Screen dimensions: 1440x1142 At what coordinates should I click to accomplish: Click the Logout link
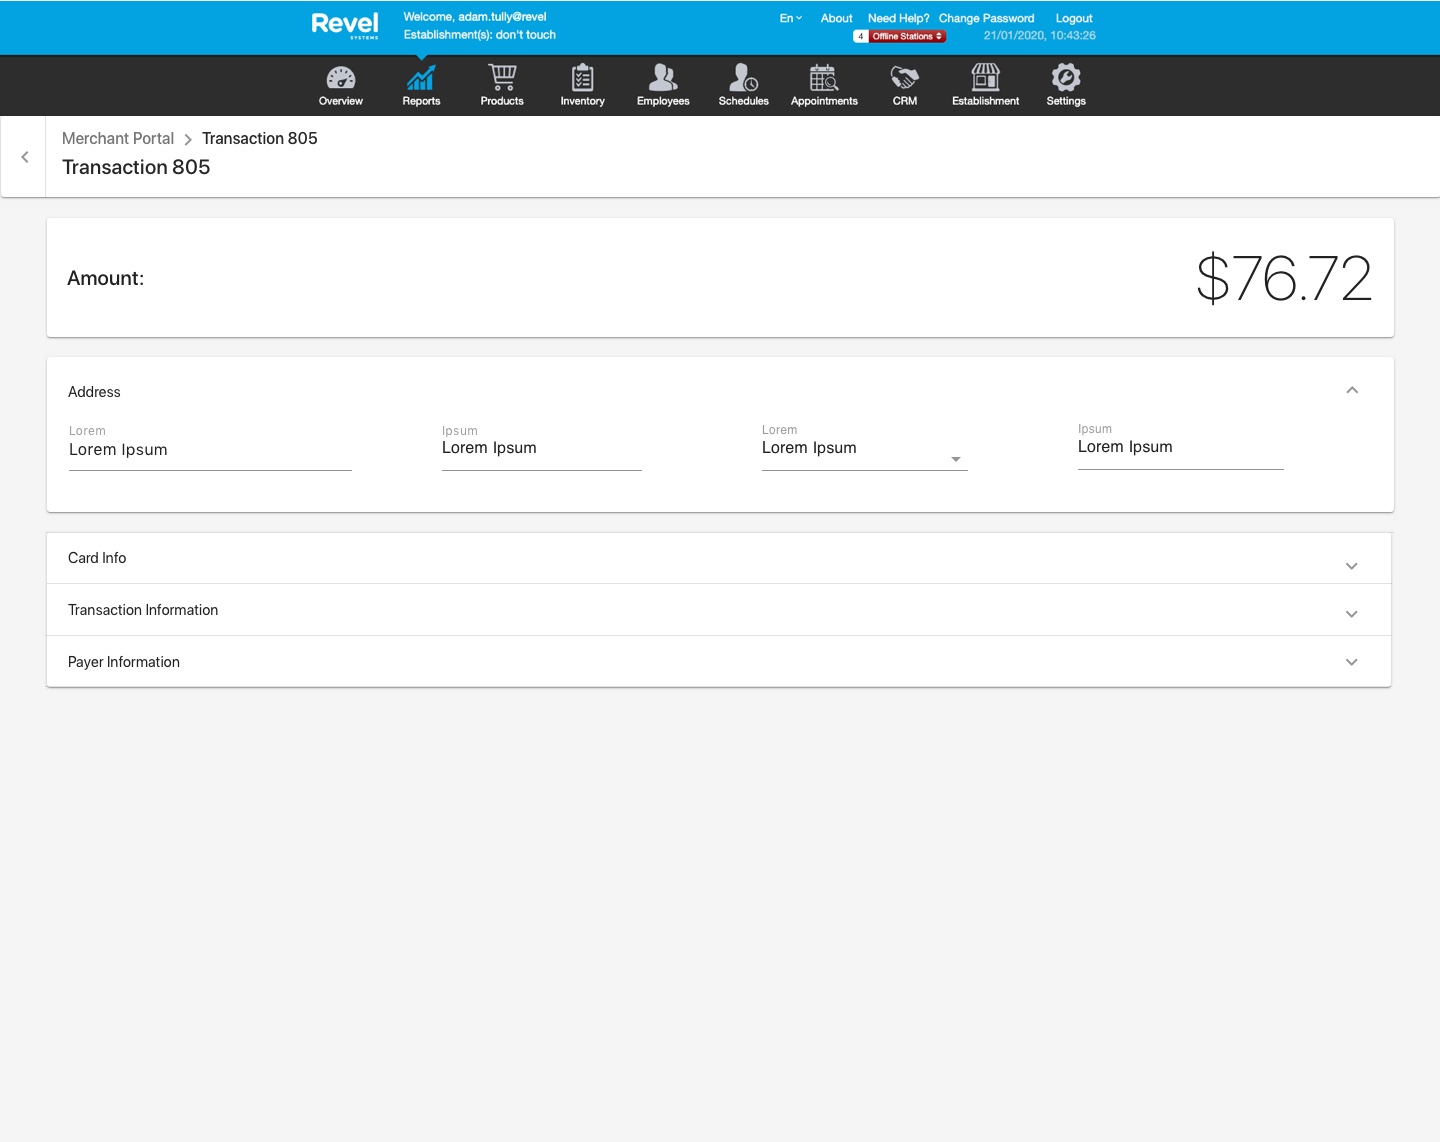pos(1073,18)
